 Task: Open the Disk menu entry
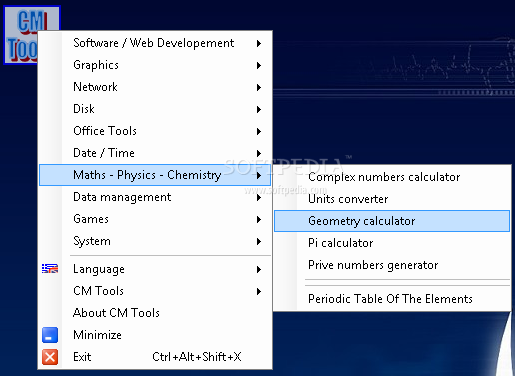(x=155, y=109)
